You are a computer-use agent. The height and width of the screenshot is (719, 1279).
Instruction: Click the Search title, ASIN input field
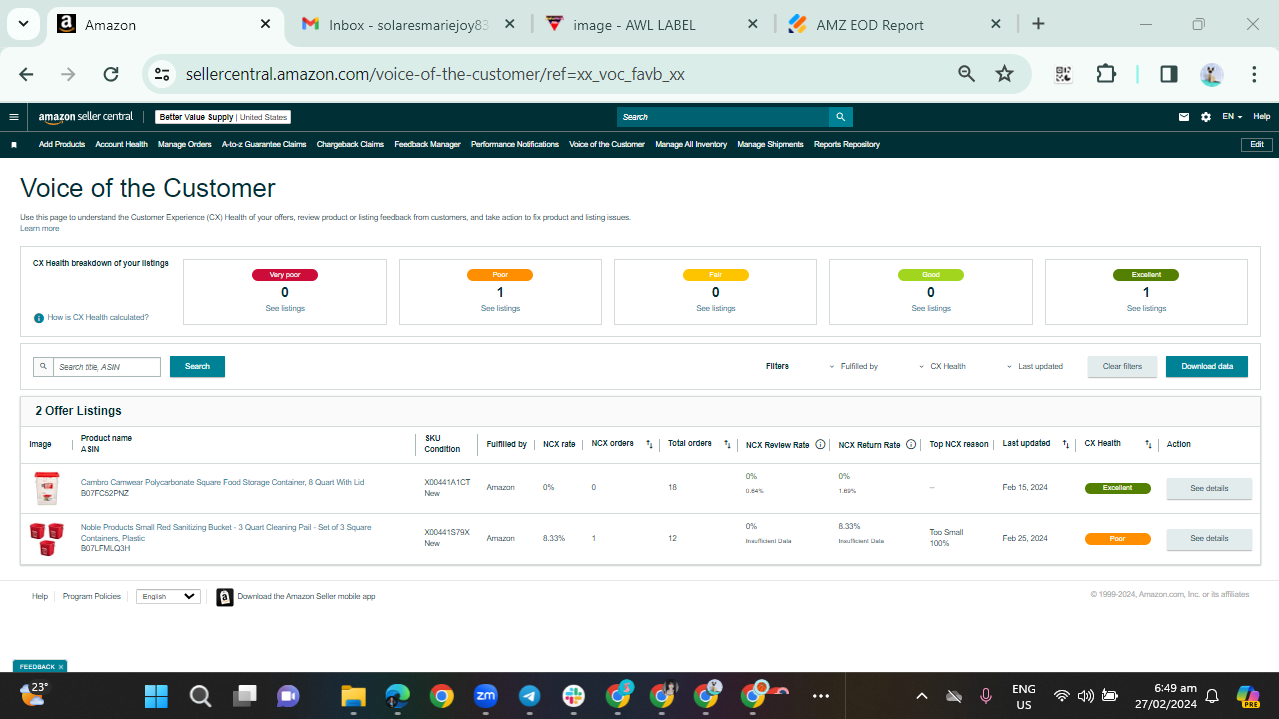[x=106, y=367]
